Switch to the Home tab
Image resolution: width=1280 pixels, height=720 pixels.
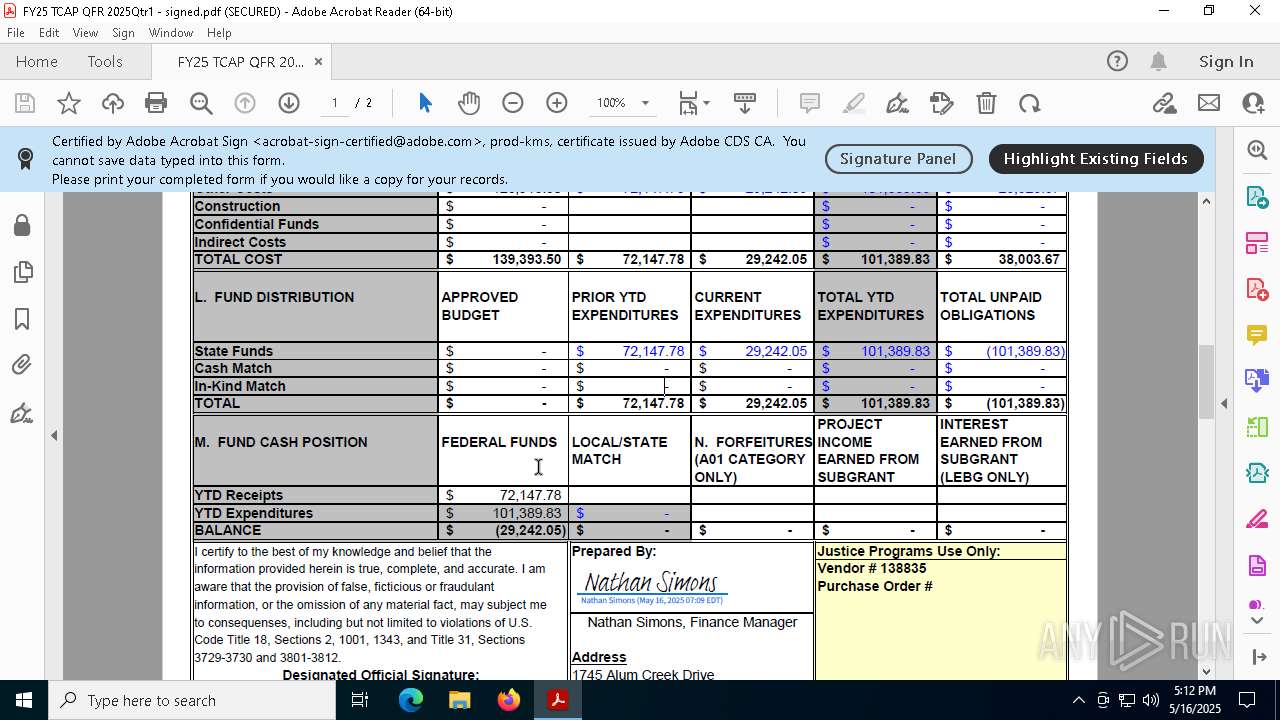(37, 61)
